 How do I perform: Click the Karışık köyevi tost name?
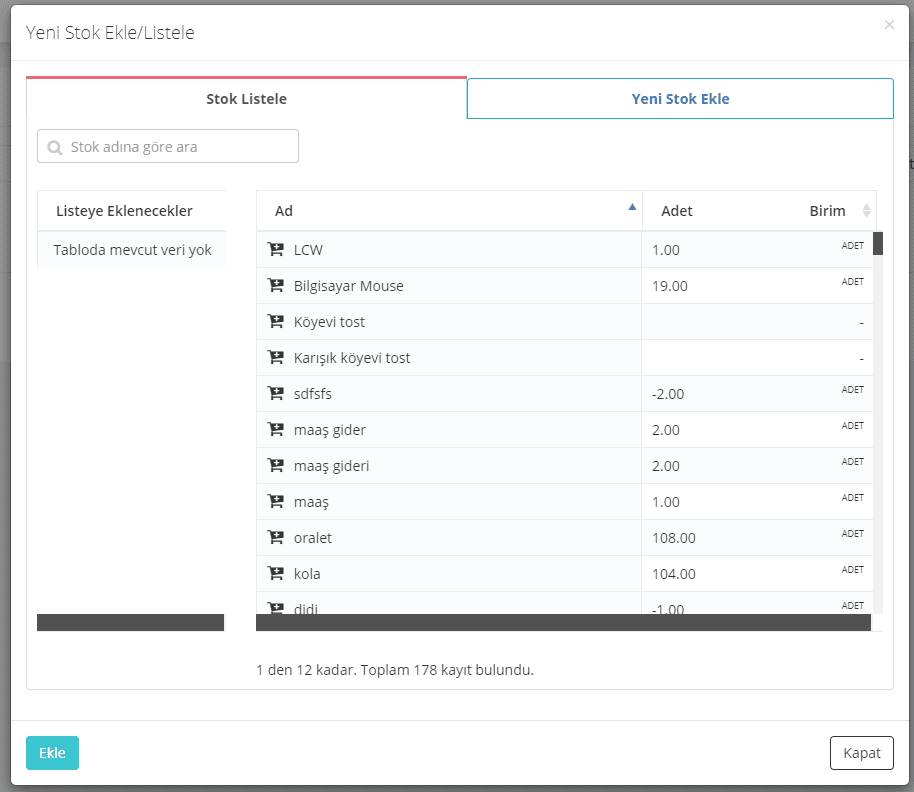[x=352, y=358]
